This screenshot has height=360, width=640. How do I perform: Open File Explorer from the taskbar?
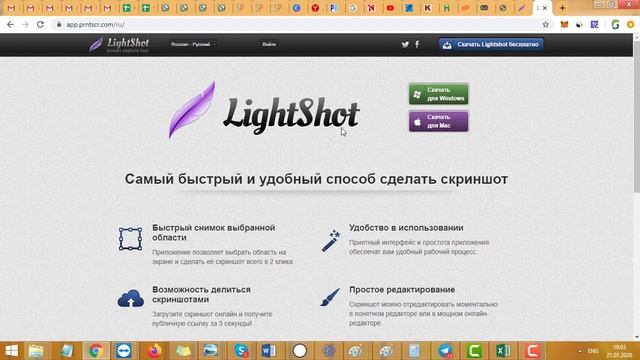coord(36,351)
